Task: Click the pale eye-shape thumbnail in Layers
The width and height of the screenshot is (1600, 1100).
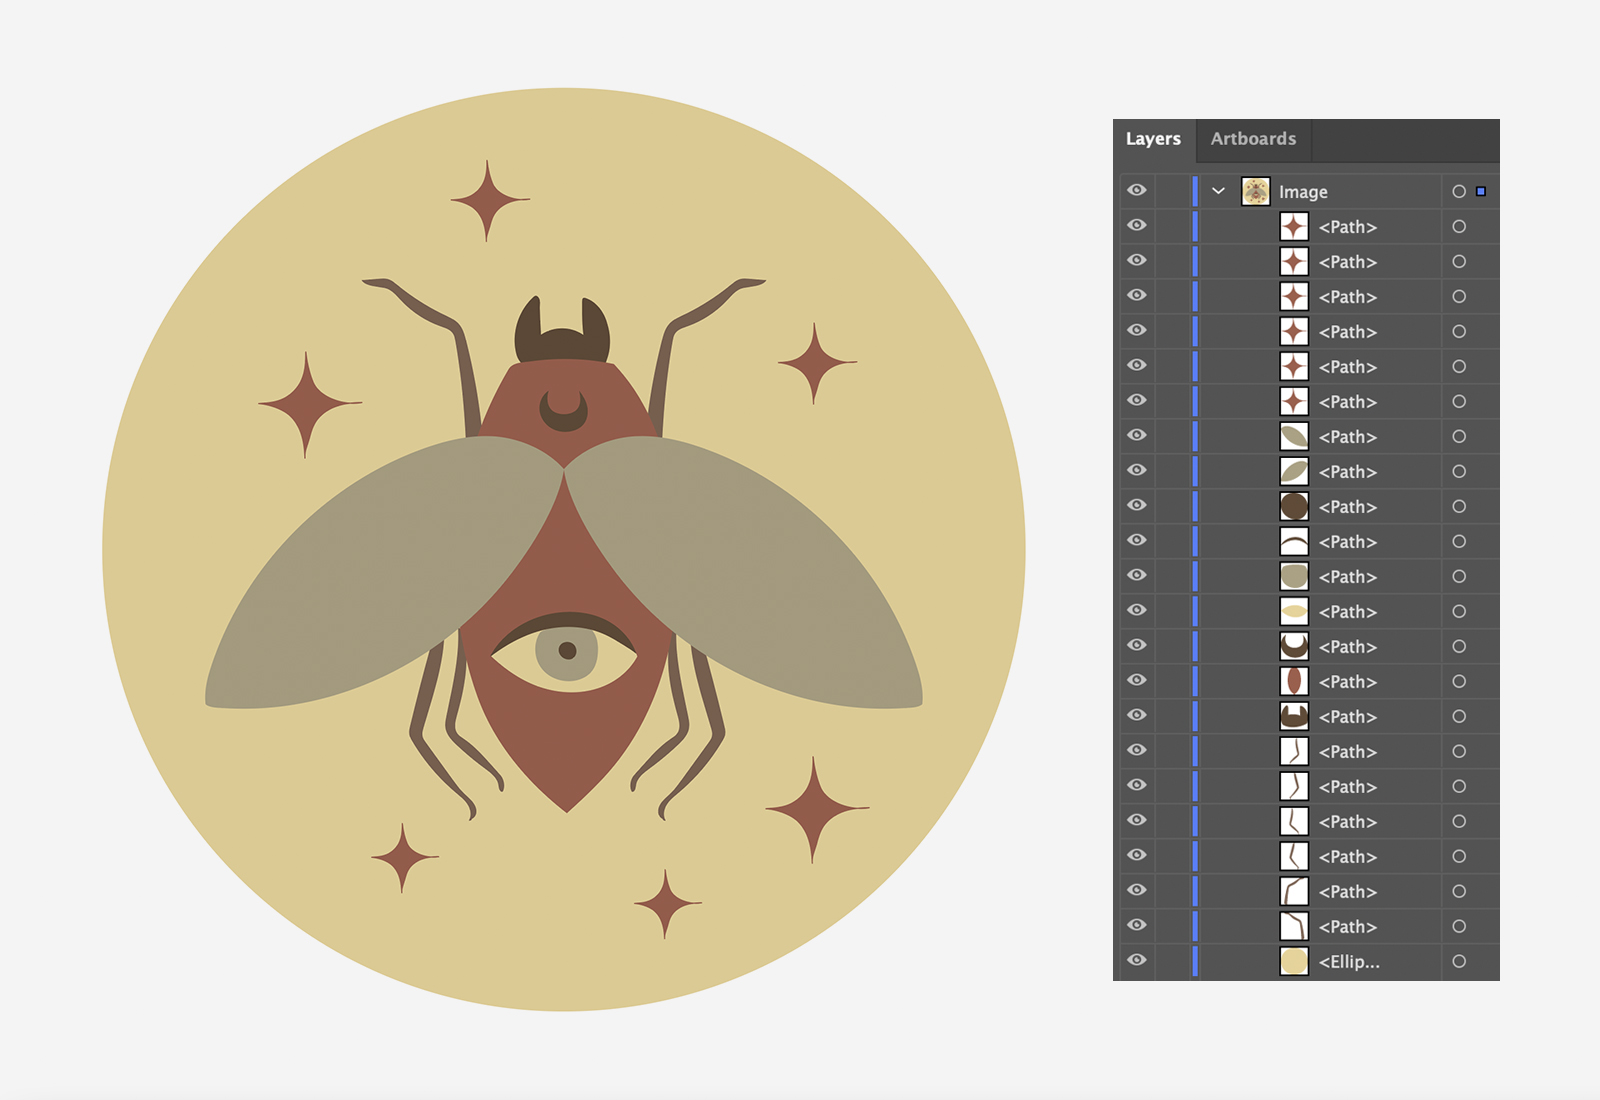Action: point(1294,611)
